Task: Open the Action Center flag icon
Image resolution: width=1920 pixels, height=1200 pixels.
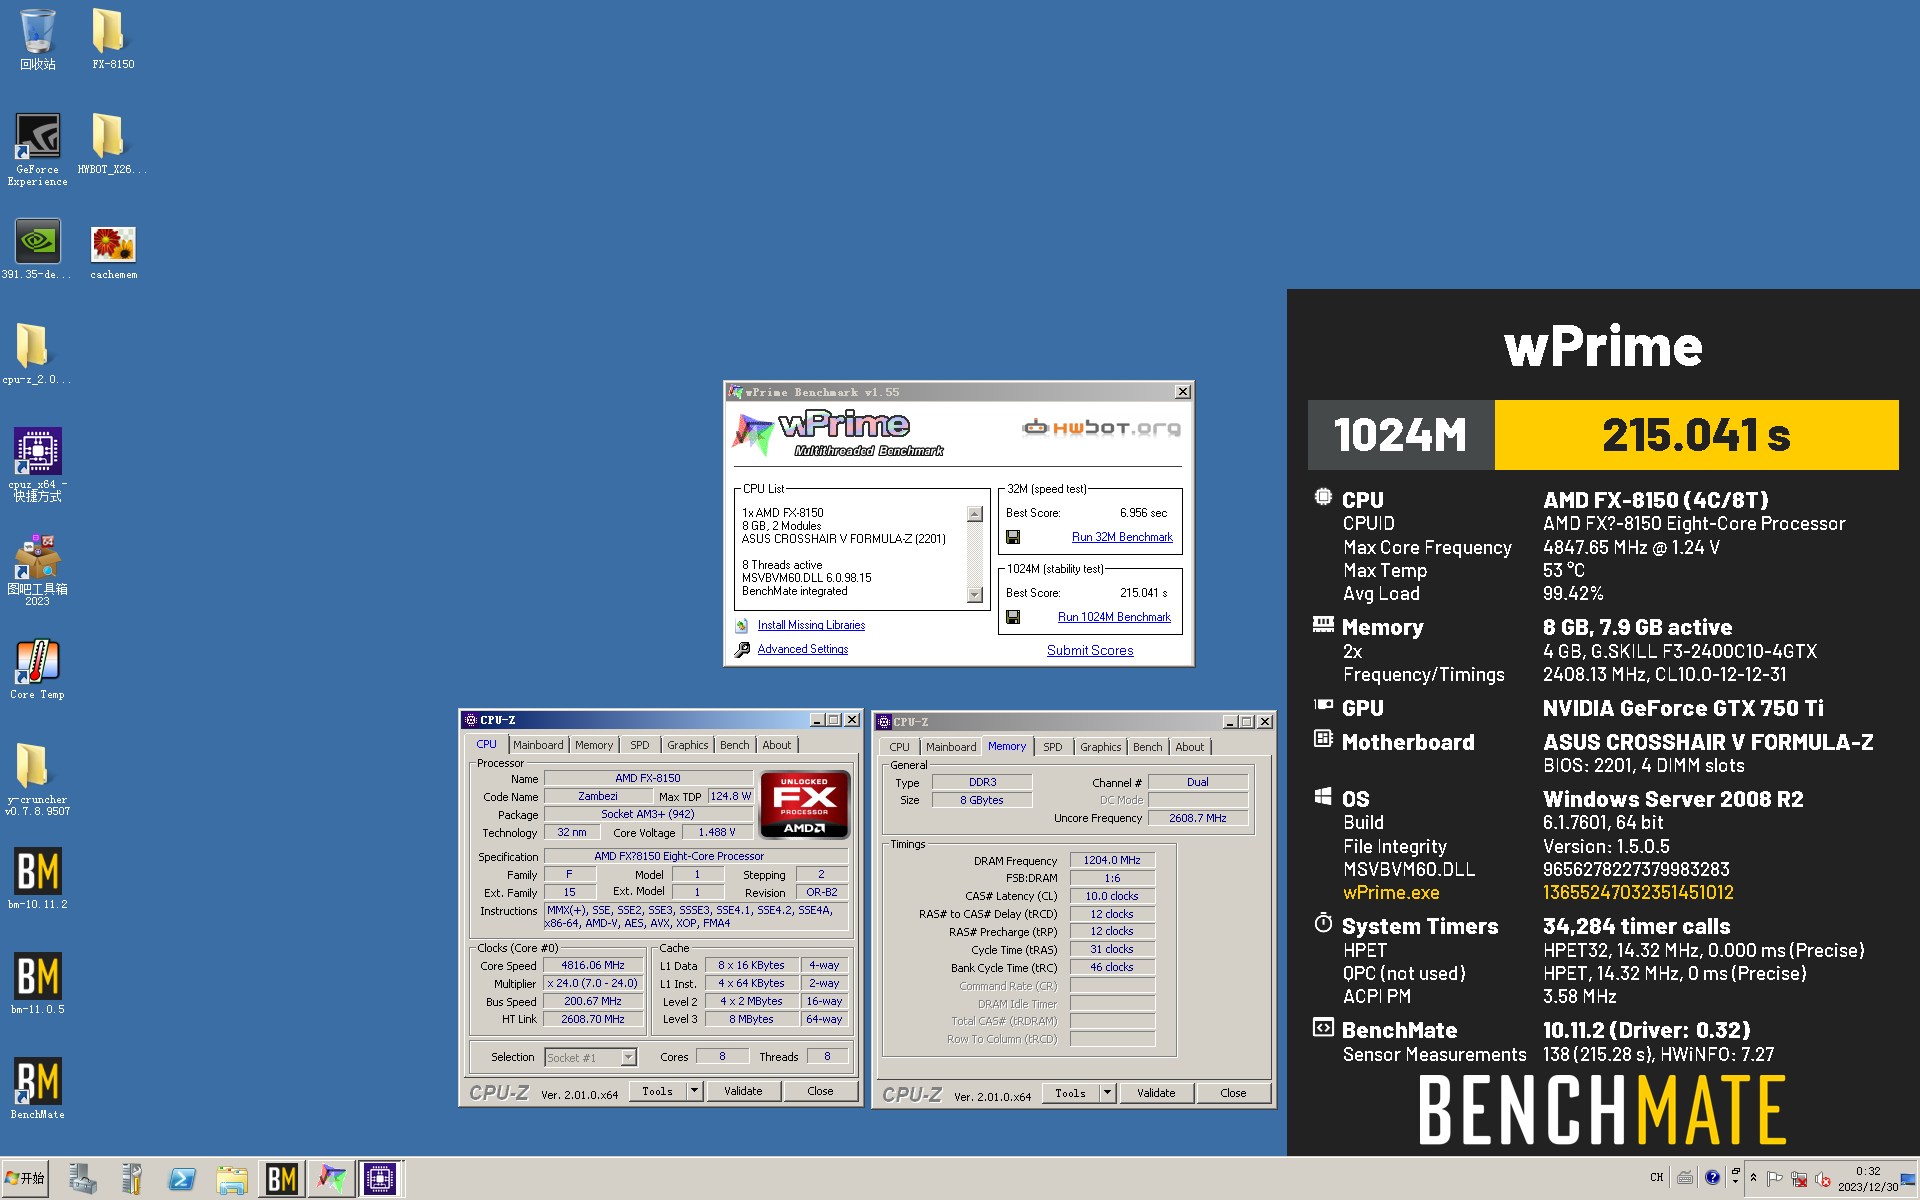Action: (x=1775, y=1179)
